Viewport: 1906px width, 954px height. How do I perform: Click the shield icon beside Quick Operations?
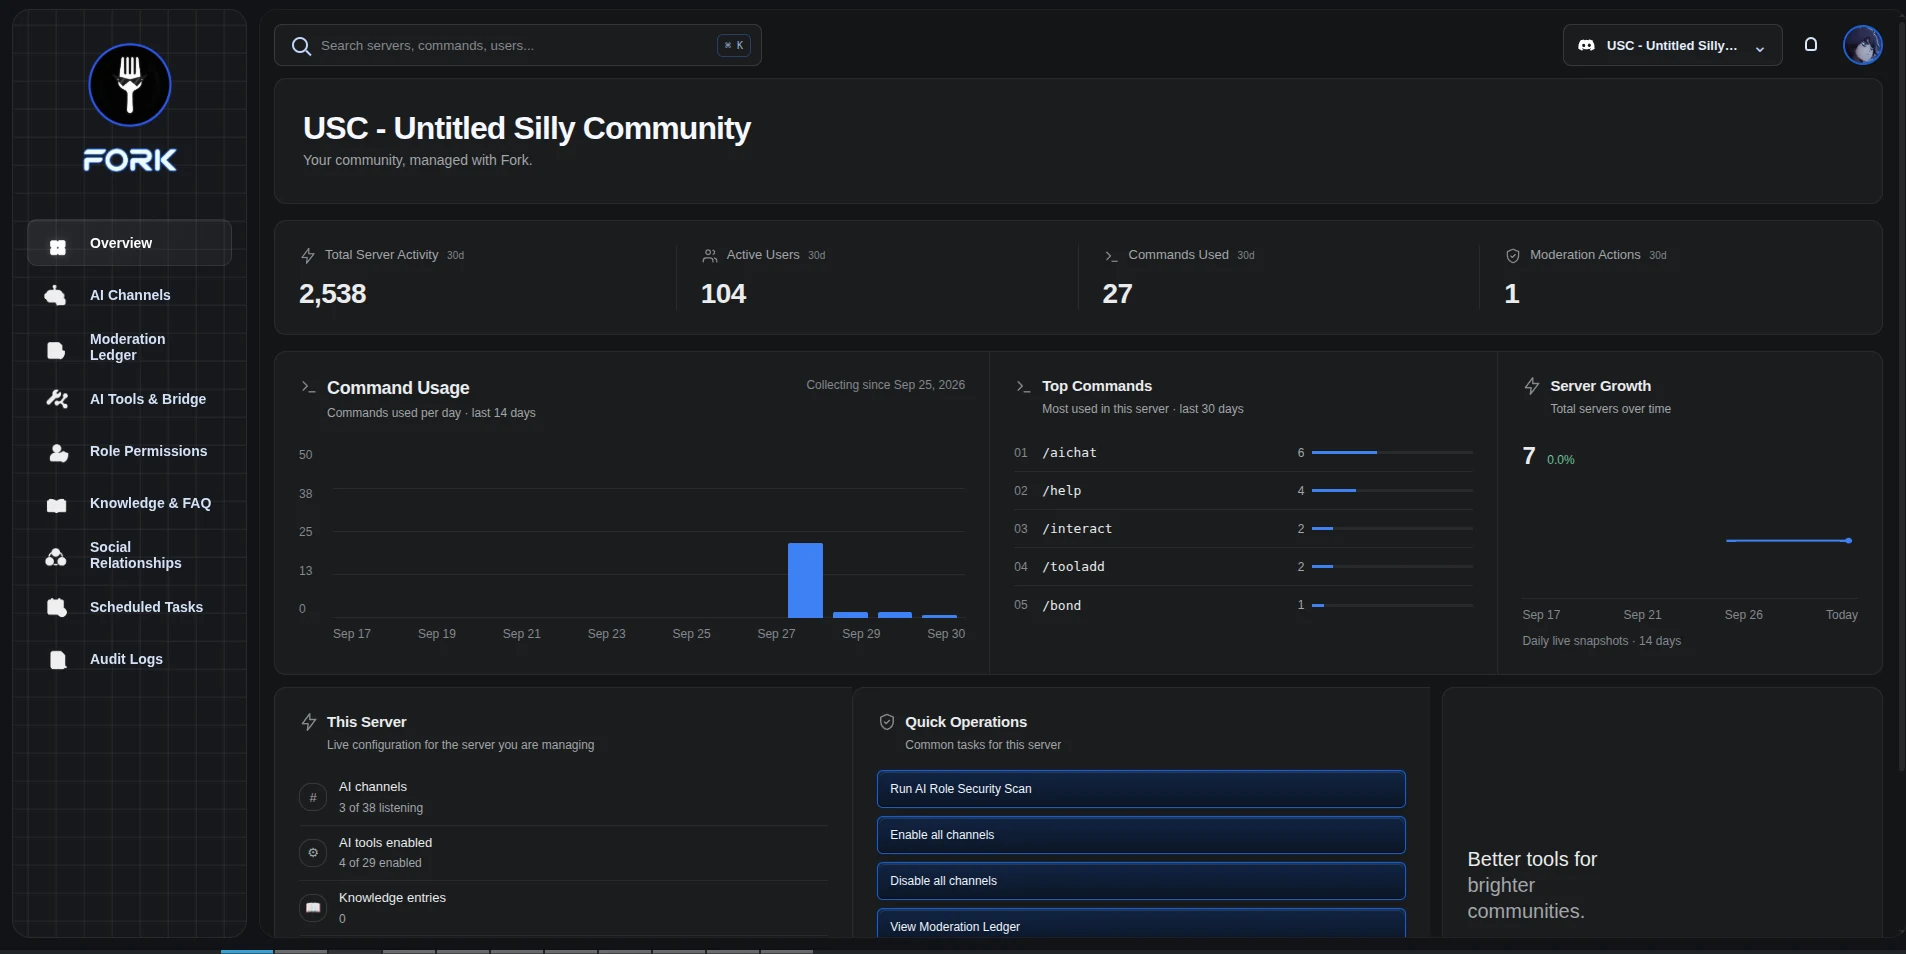(886, 722)
